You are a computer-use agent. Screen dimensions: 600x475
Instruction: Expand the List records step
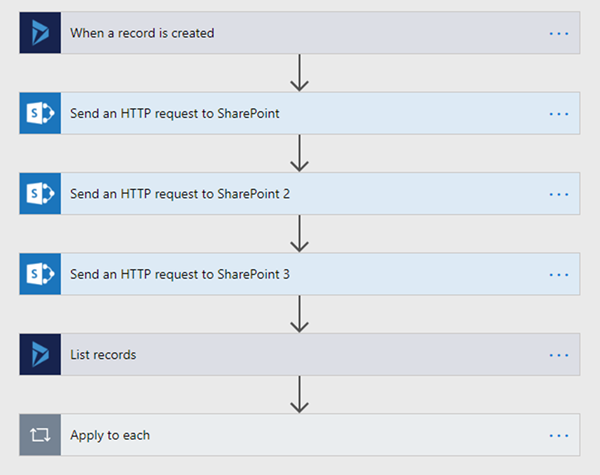pos(103,354)
